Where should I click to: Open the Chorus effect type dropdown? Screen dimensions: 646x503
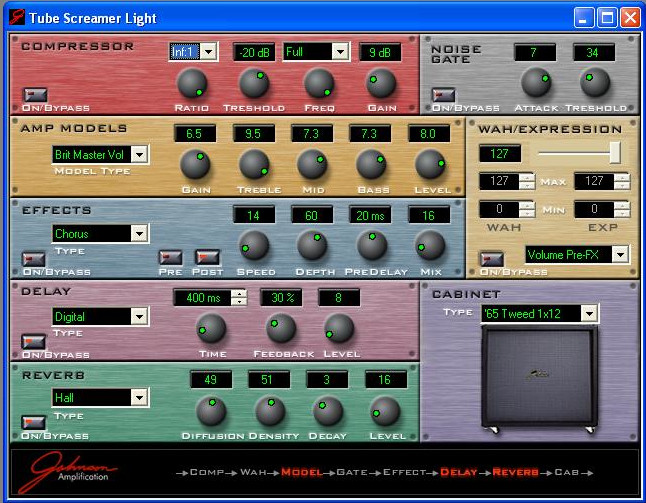[x=140, y=234]
